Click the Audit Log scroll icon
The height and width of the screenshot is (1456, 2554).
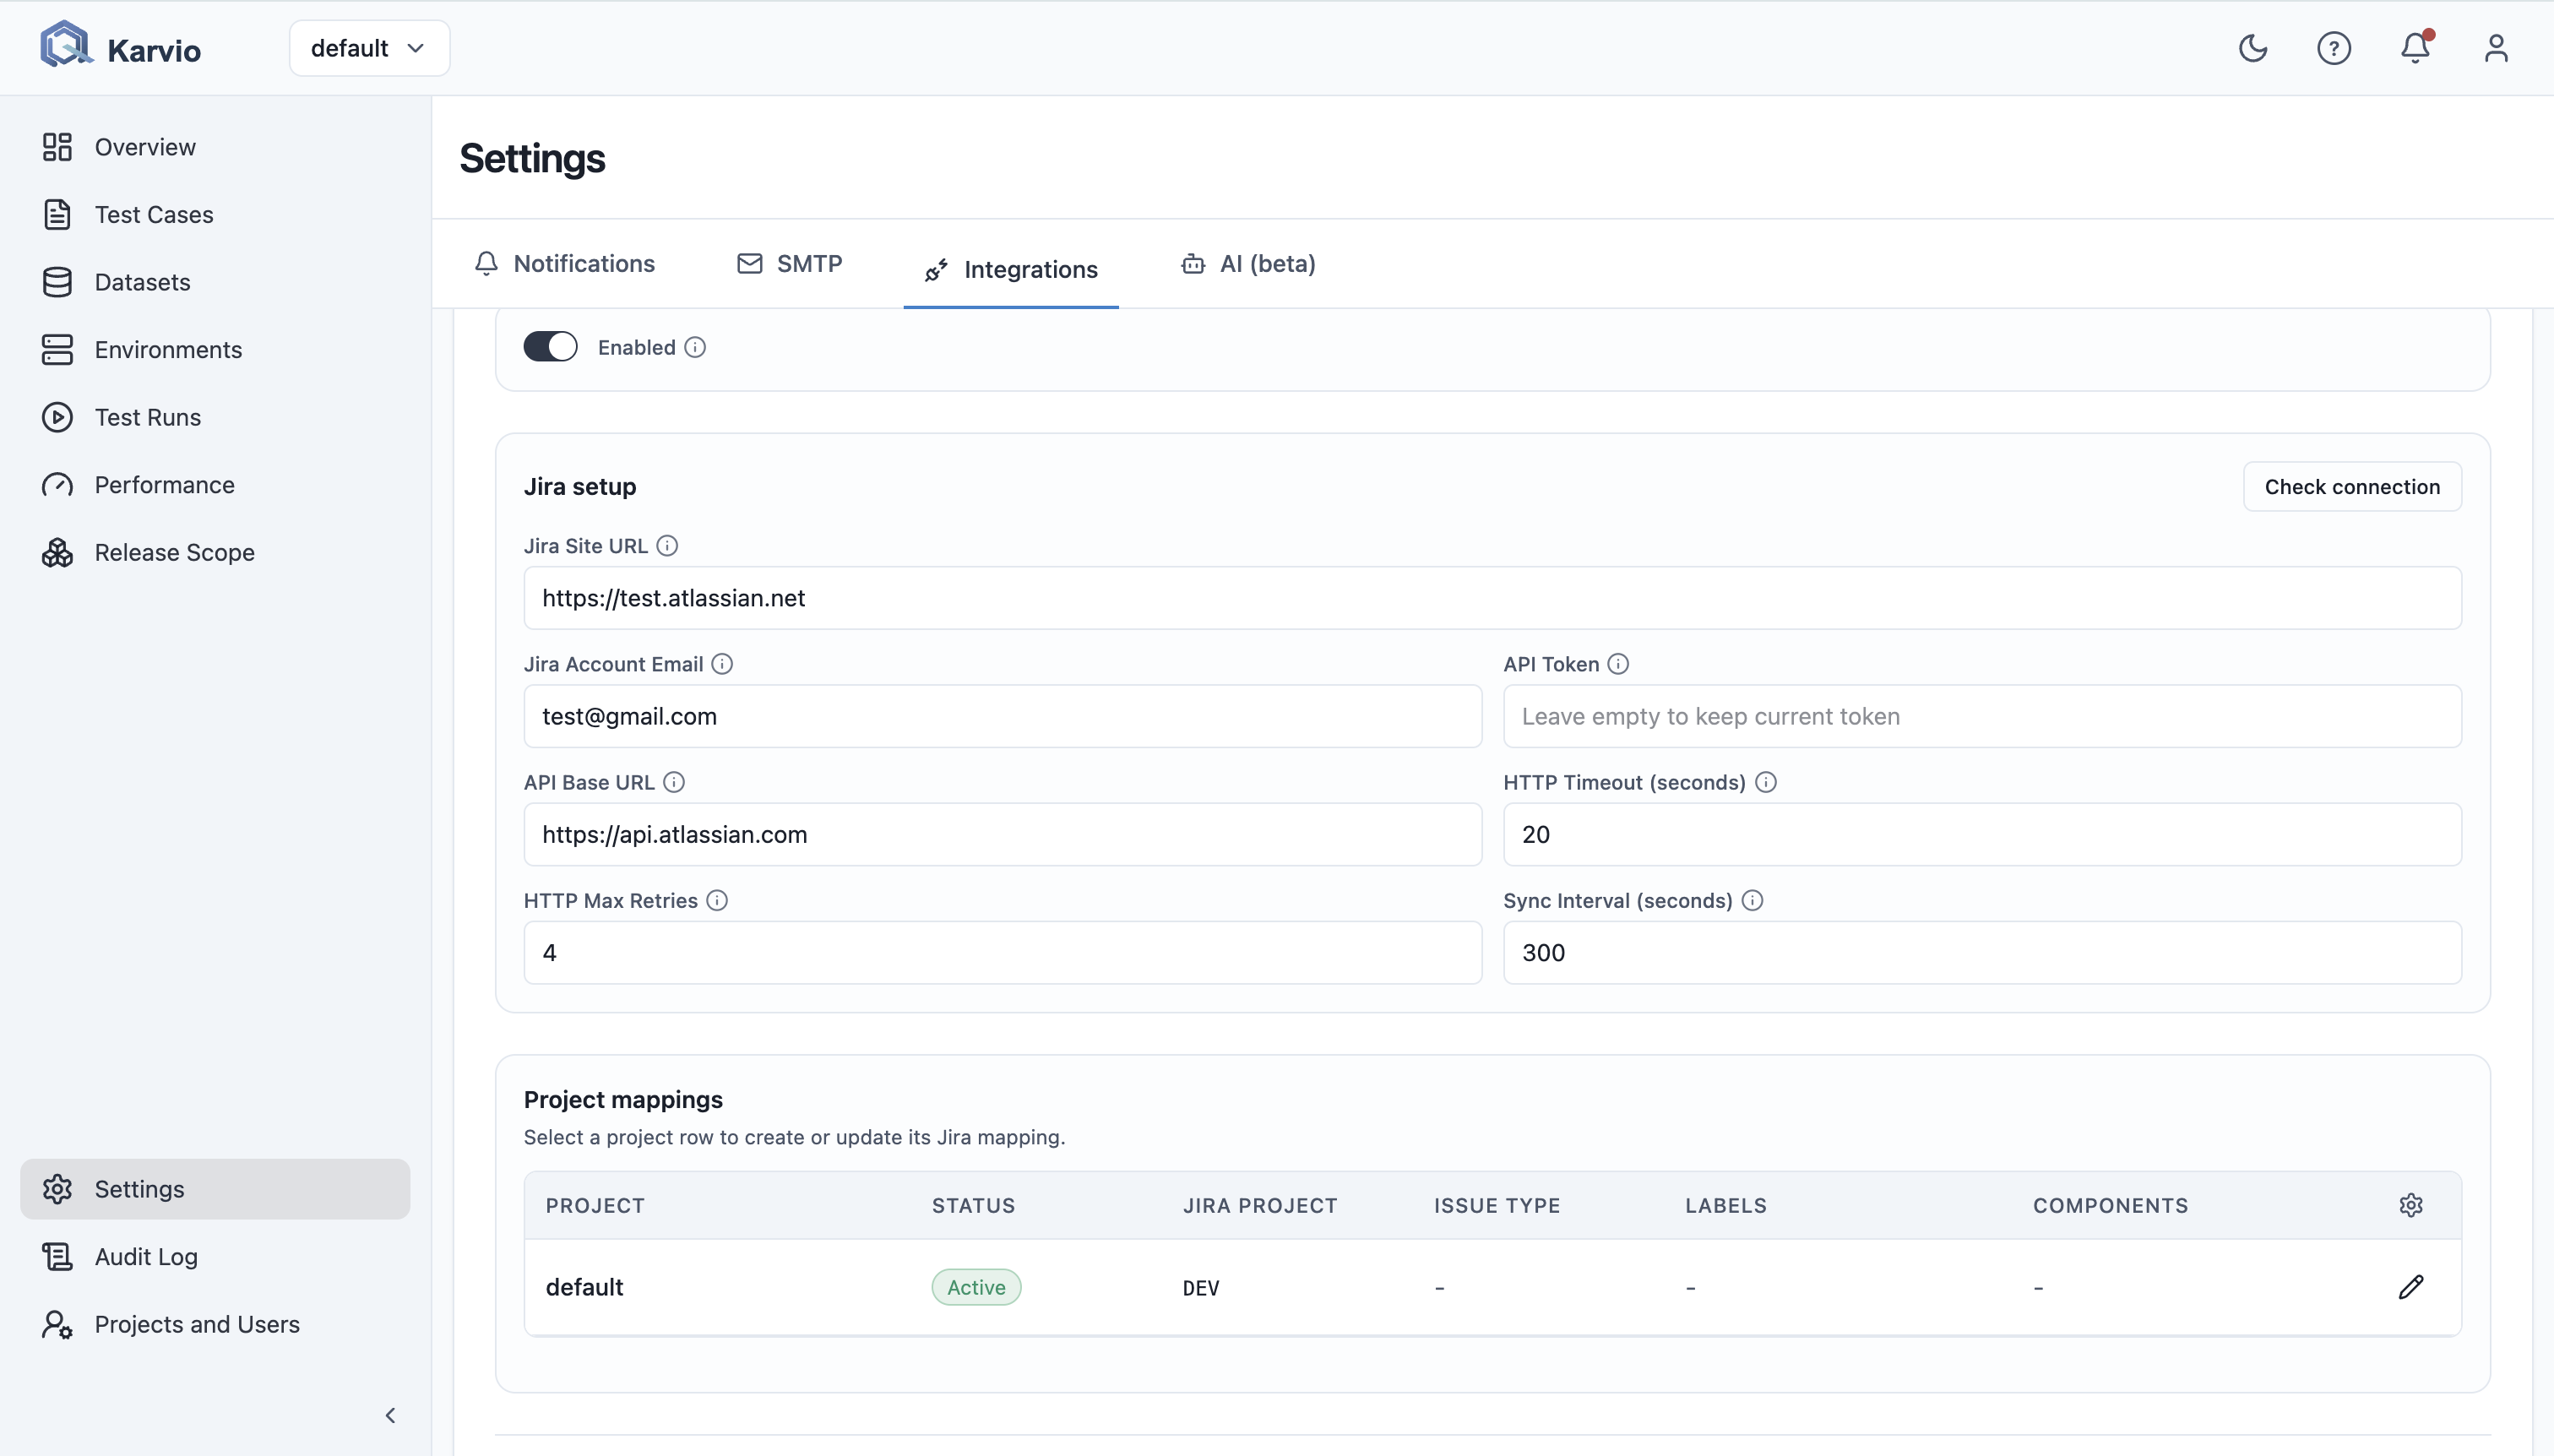[x=57, y=1256]
